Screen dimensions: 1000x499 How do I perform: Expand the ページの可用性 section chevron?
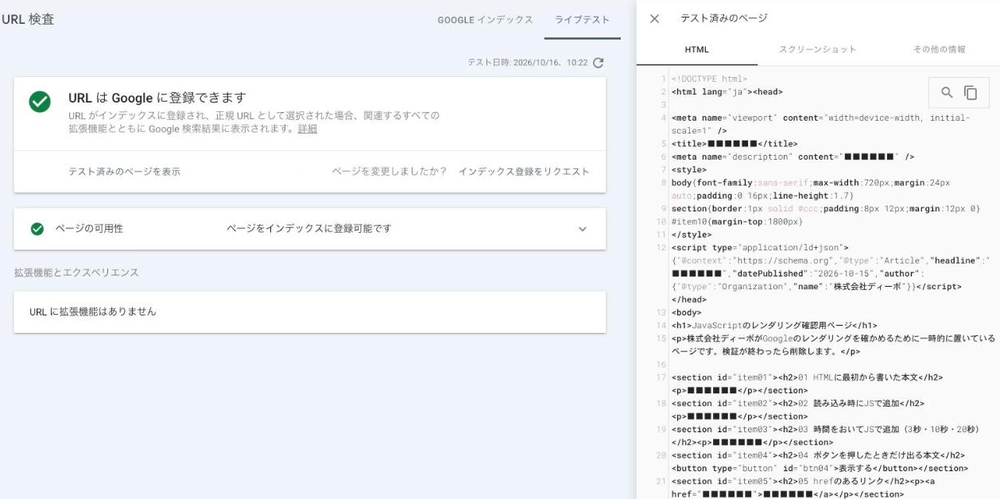click(x=582, y=229)
